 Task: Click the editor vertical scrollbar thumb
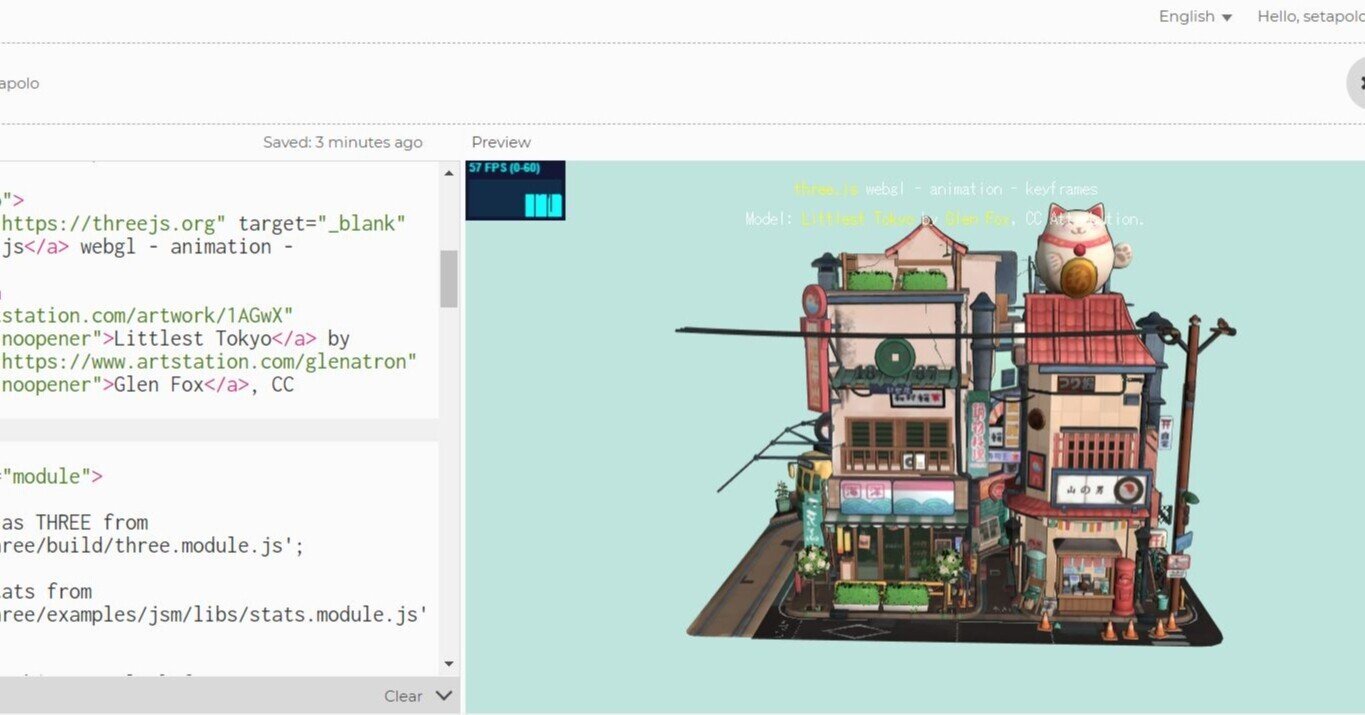(449, 278)
